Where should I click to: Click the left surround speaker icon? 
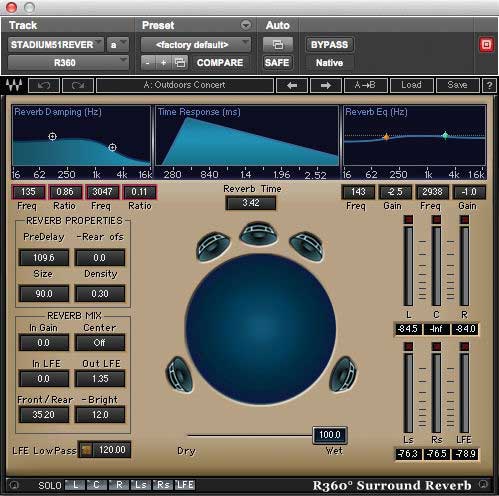(x=180, y=374)
